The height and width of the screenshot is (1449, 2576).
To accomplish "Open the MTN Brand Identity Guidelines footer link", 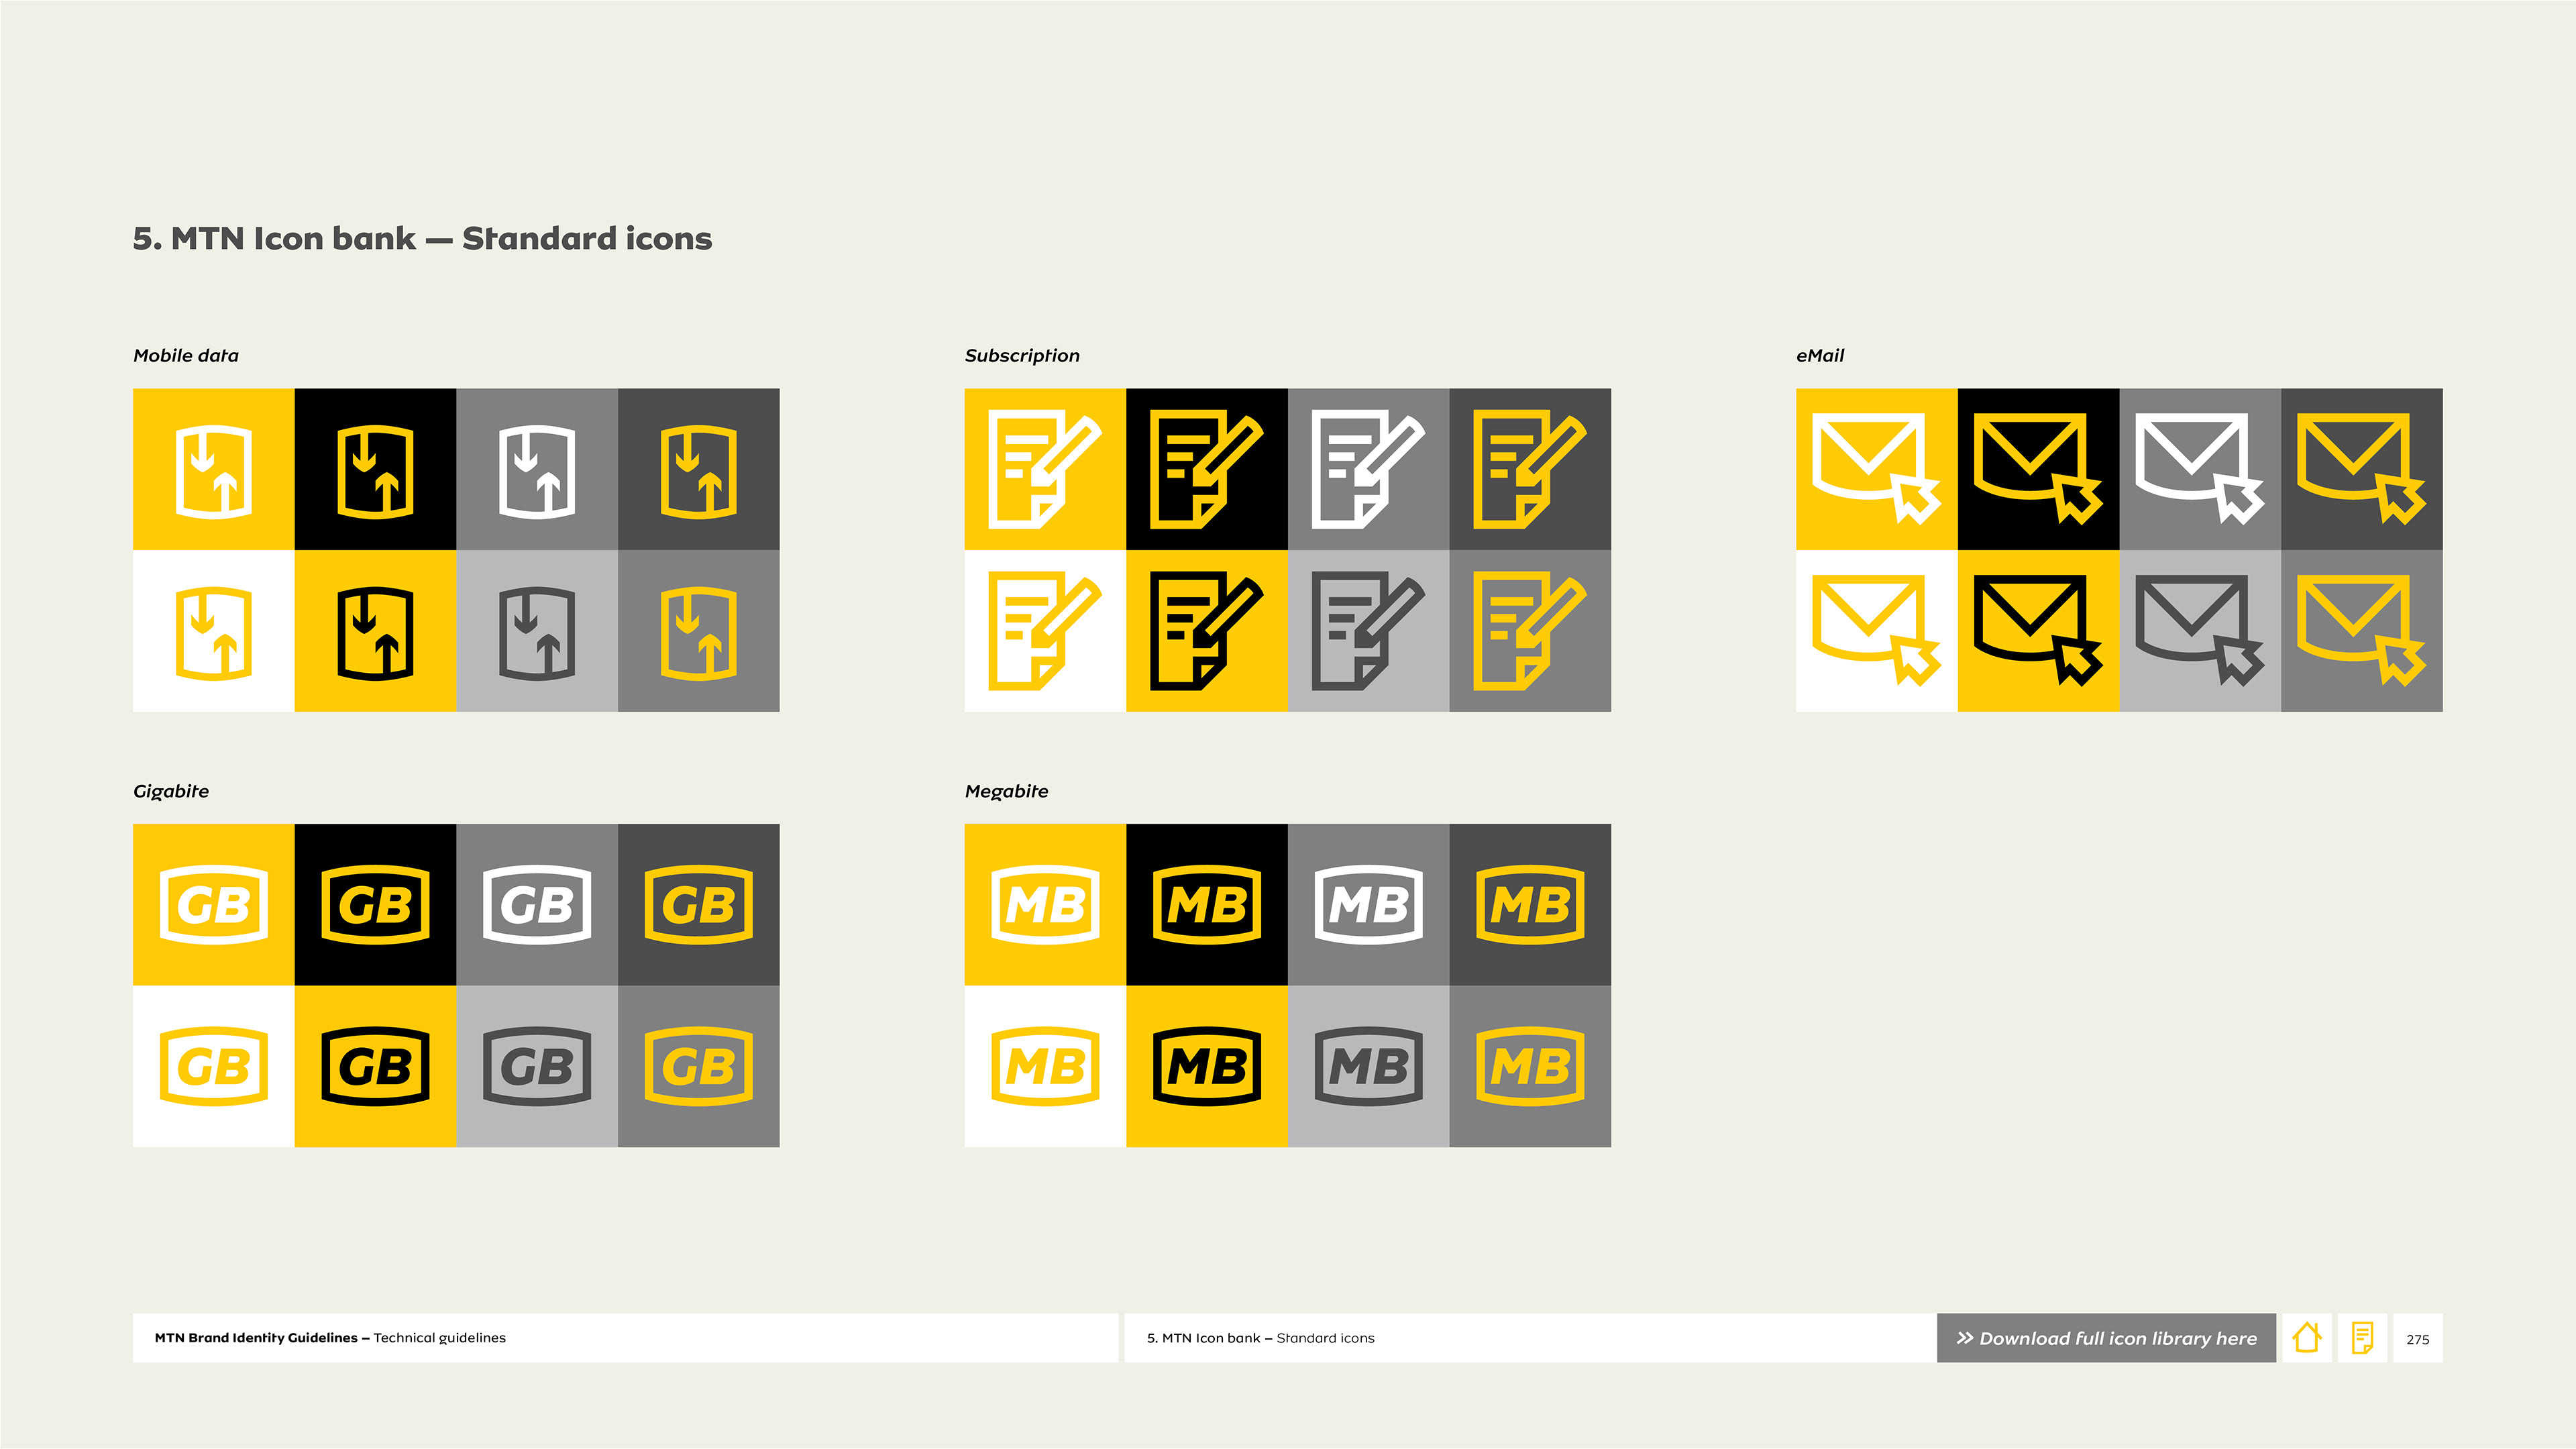I will click(330, 1338).
